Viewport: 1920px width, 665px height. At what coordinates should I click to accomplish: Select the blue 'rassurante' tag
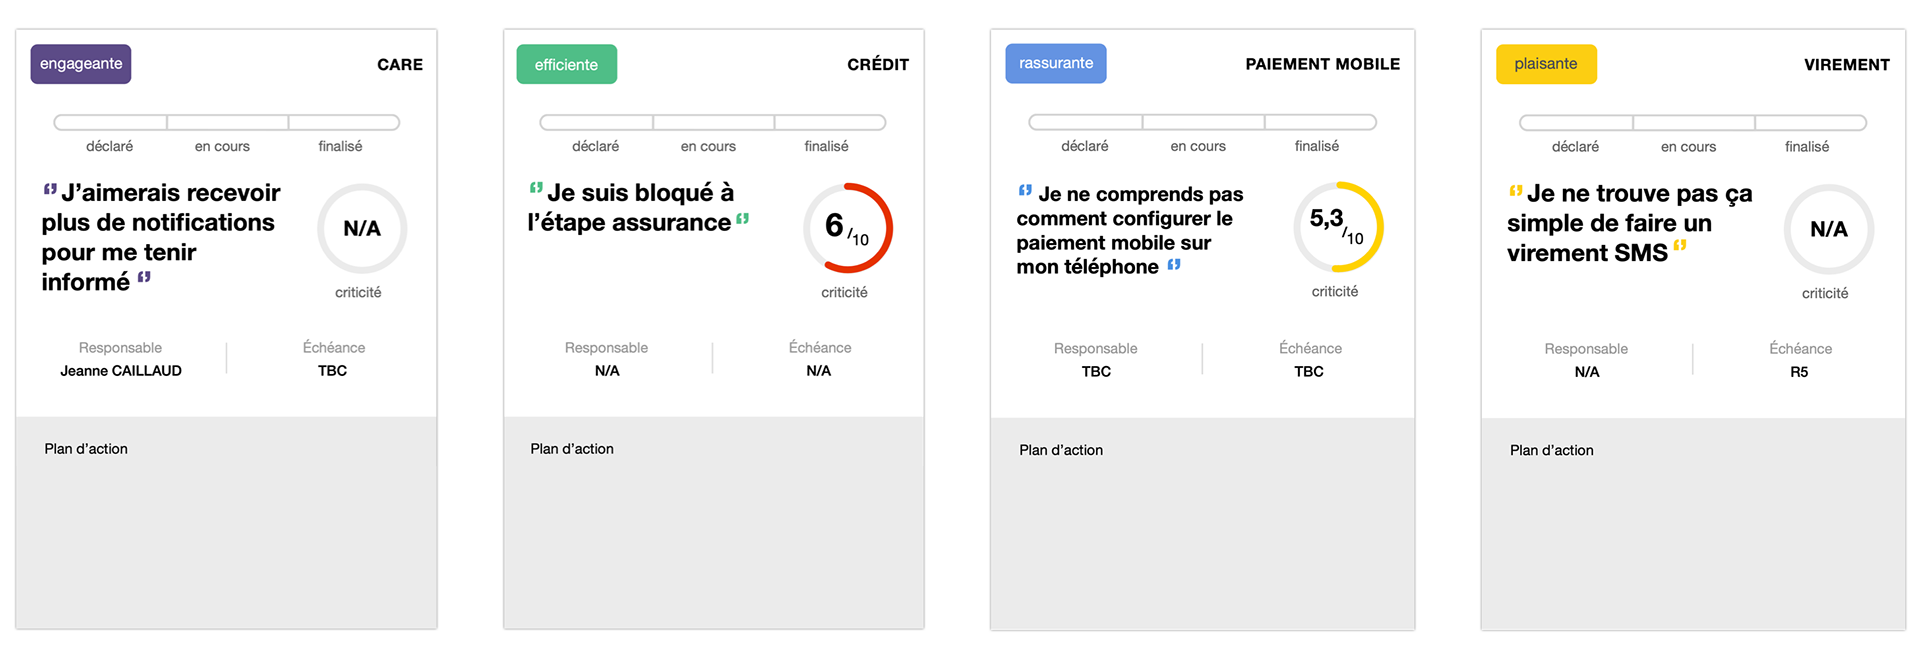click(1056, 63)
